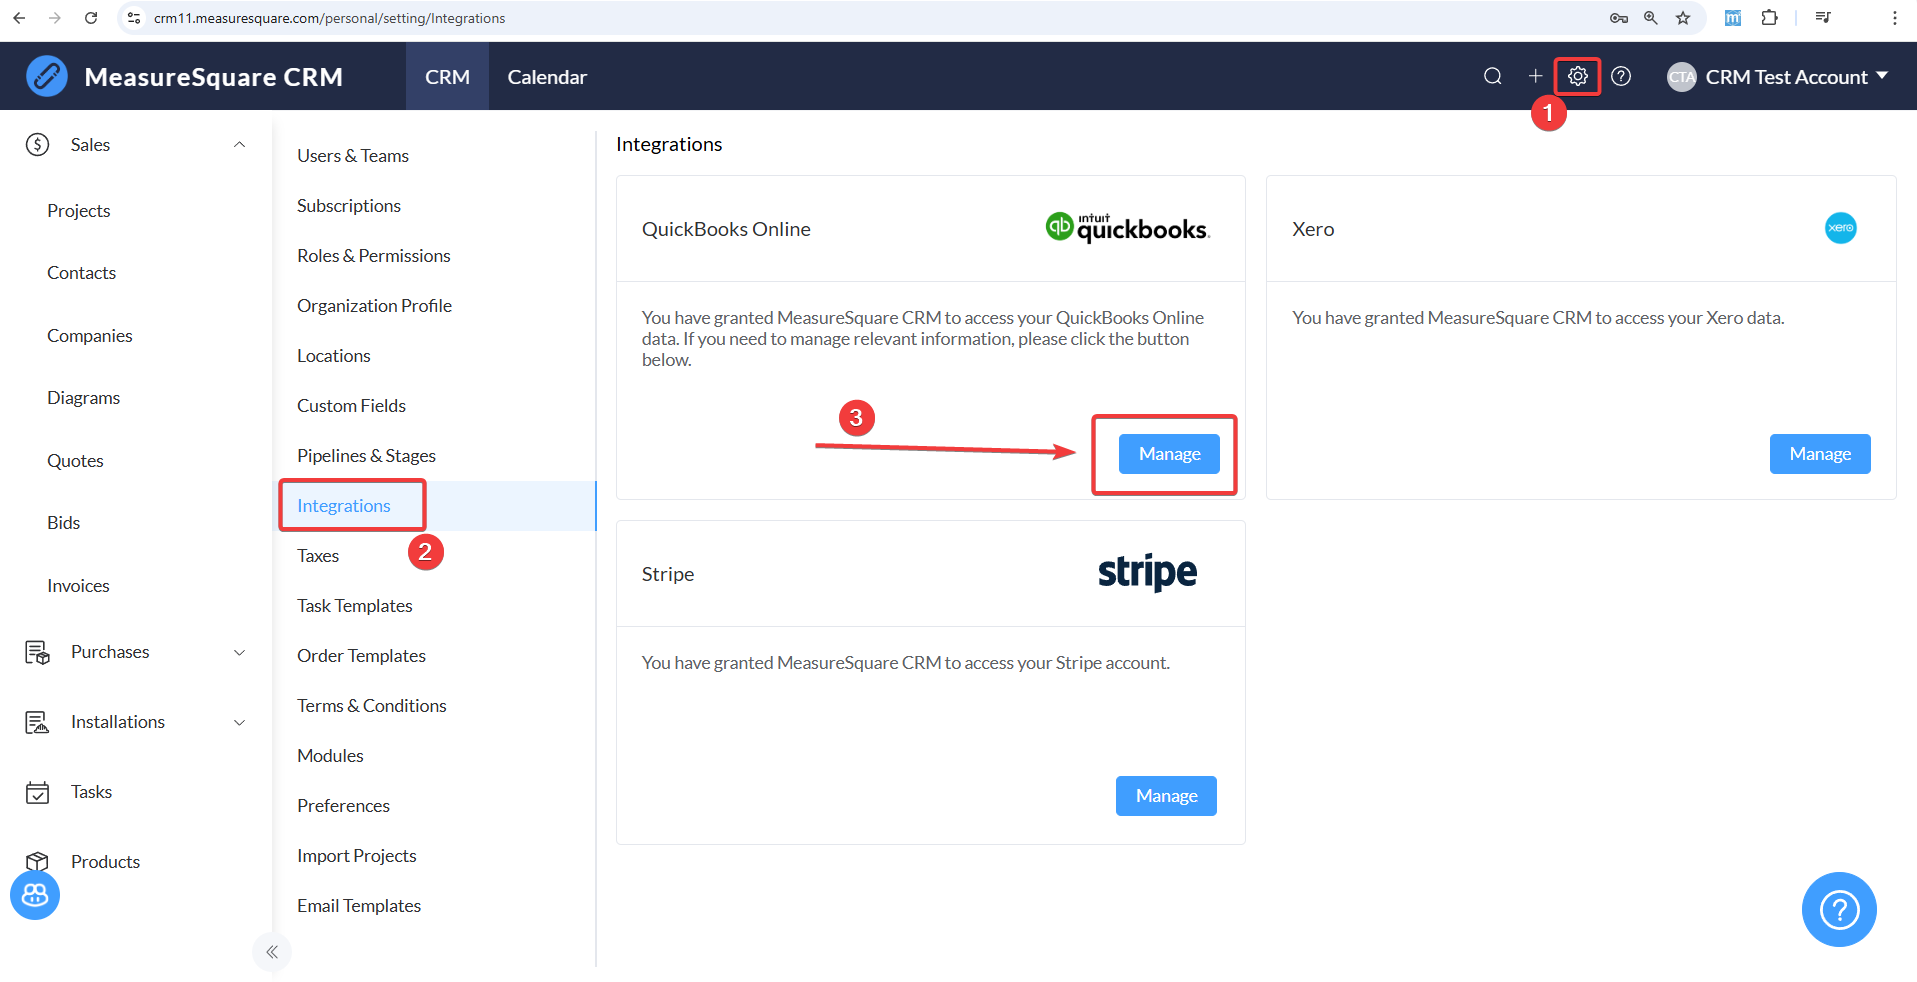Image resolution: width=1917 pixels, height=982 pixels.
Task: Click the Xero logo
Action: pyautogui.click(x=1840, y=228)
